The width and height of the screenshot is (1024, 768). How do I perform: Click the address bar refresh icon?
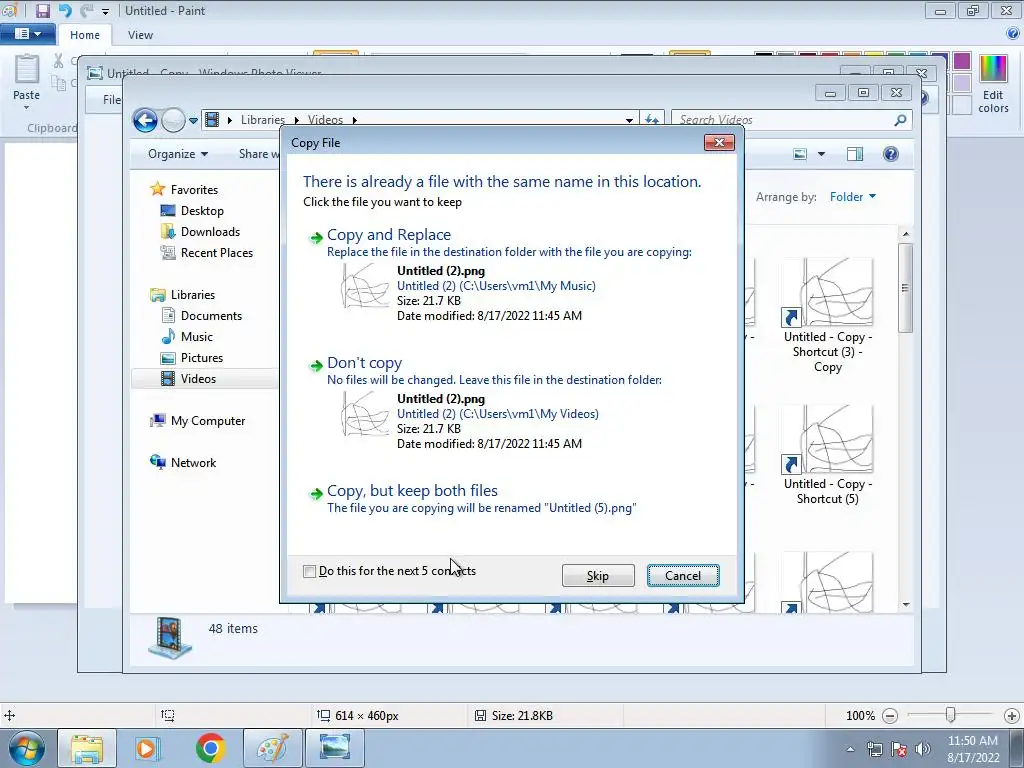652,120
